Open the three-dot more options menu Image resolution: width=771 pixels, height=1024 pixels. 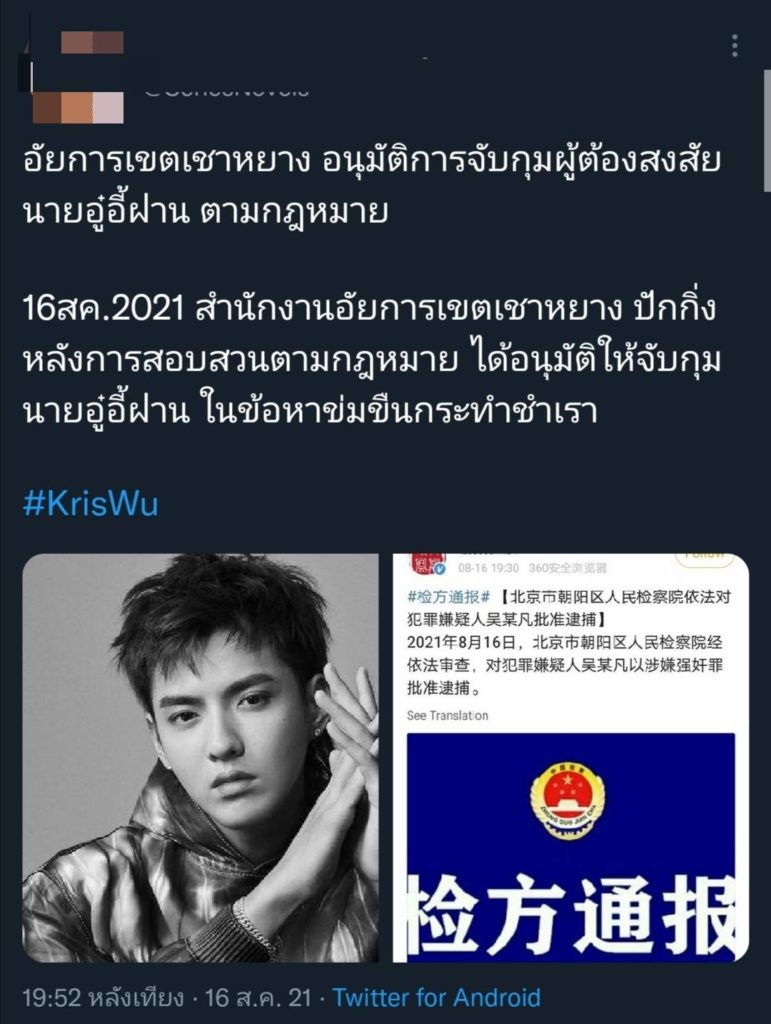click(x=735, y=46)
